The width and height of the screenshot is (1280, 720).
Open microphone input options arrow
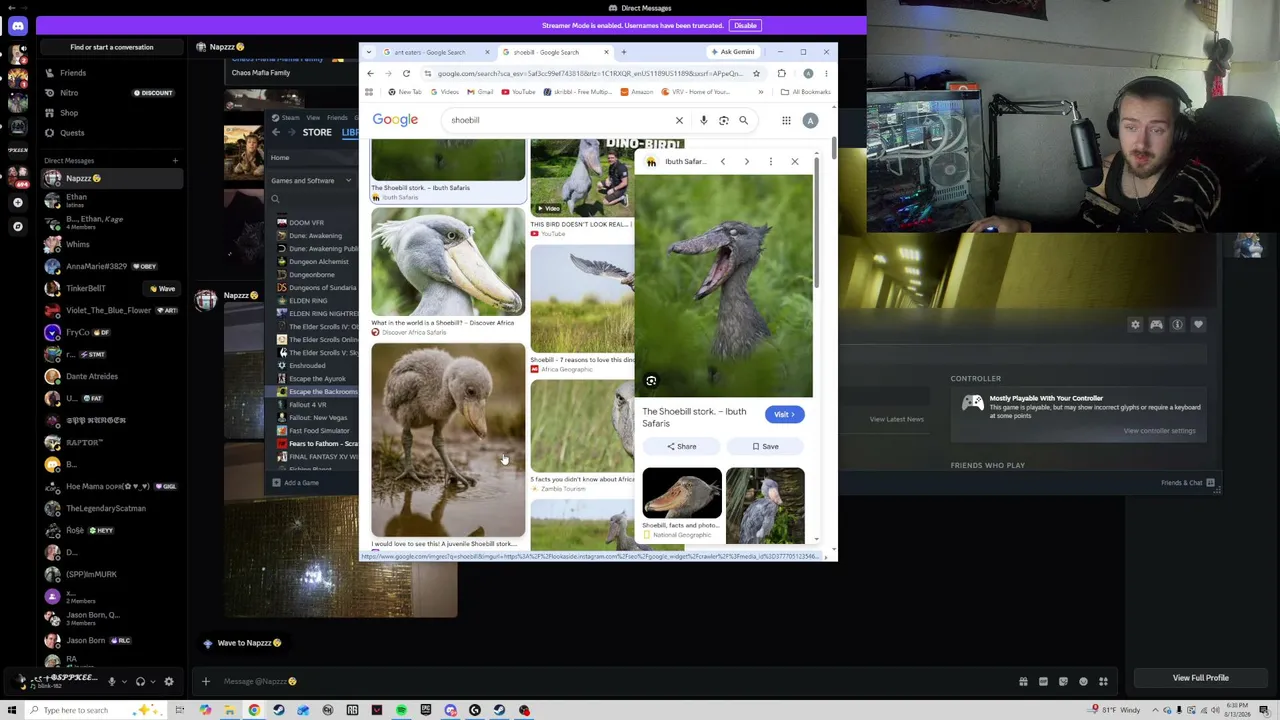(122, 681)
